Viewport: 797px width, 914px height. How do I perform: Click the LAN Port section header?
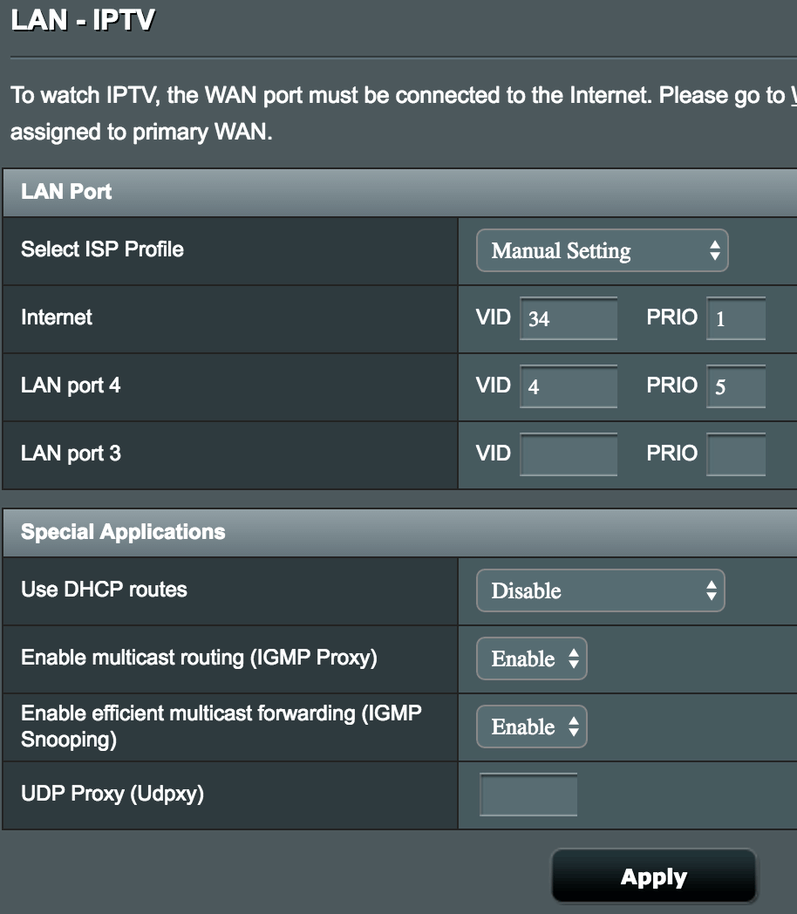pos(66,191)
